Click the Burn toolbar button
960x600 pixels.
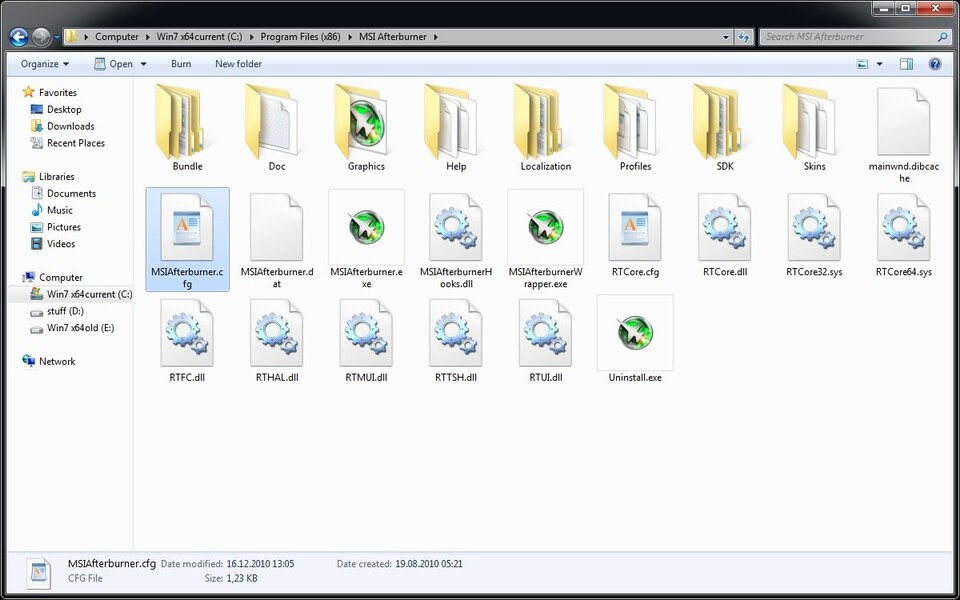[181, 64]
